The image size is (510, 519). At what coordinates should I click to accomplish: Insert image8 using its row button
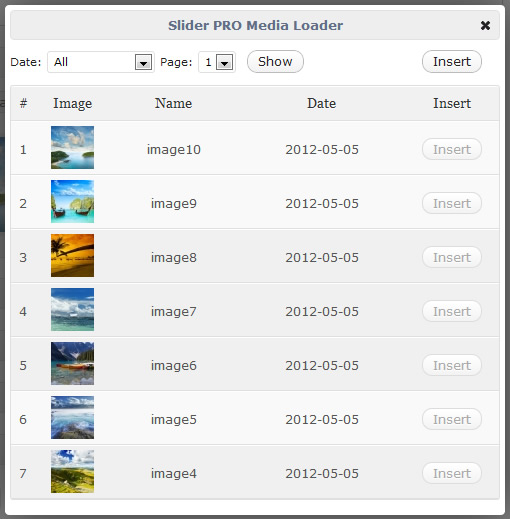click(452, 257)
